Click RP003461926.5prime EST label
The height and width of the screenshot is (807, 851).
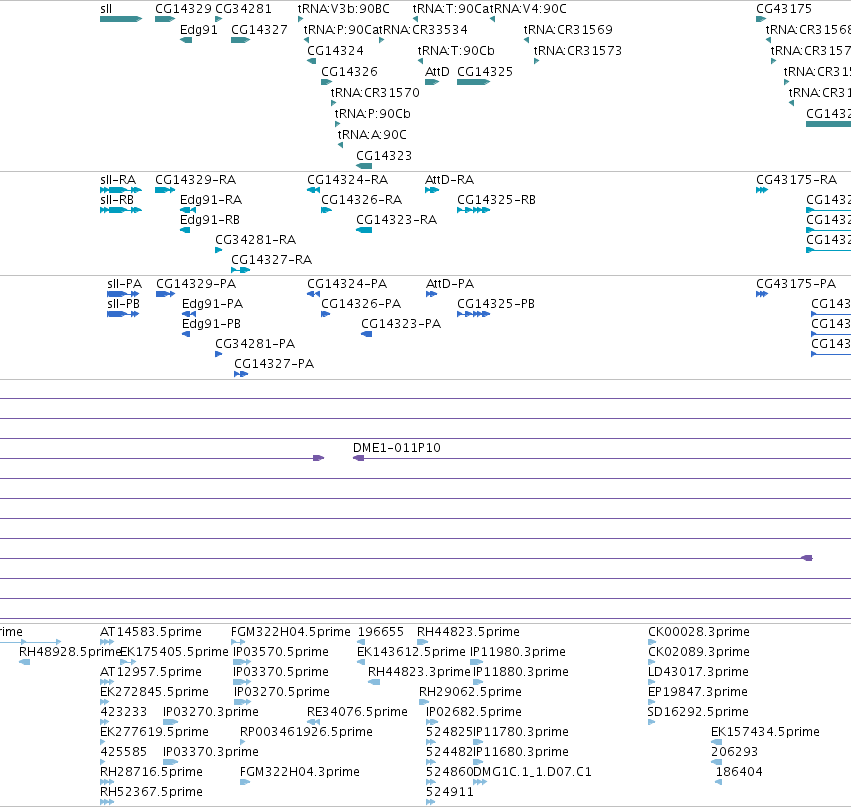point(306,732)
